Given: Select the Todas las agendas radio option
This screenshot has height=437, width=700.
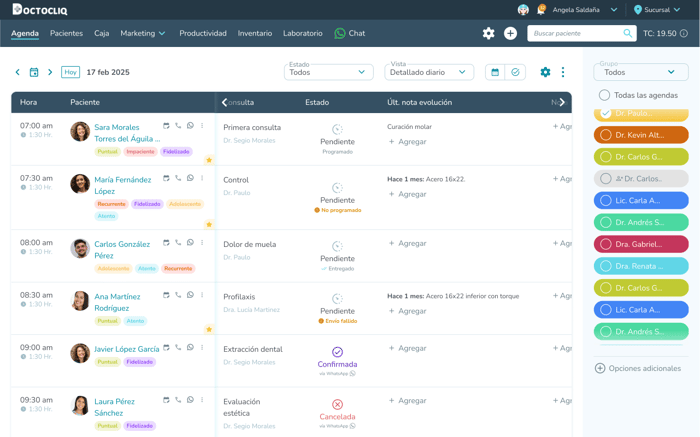Looking at the screenshot, I should pos(605,96).
